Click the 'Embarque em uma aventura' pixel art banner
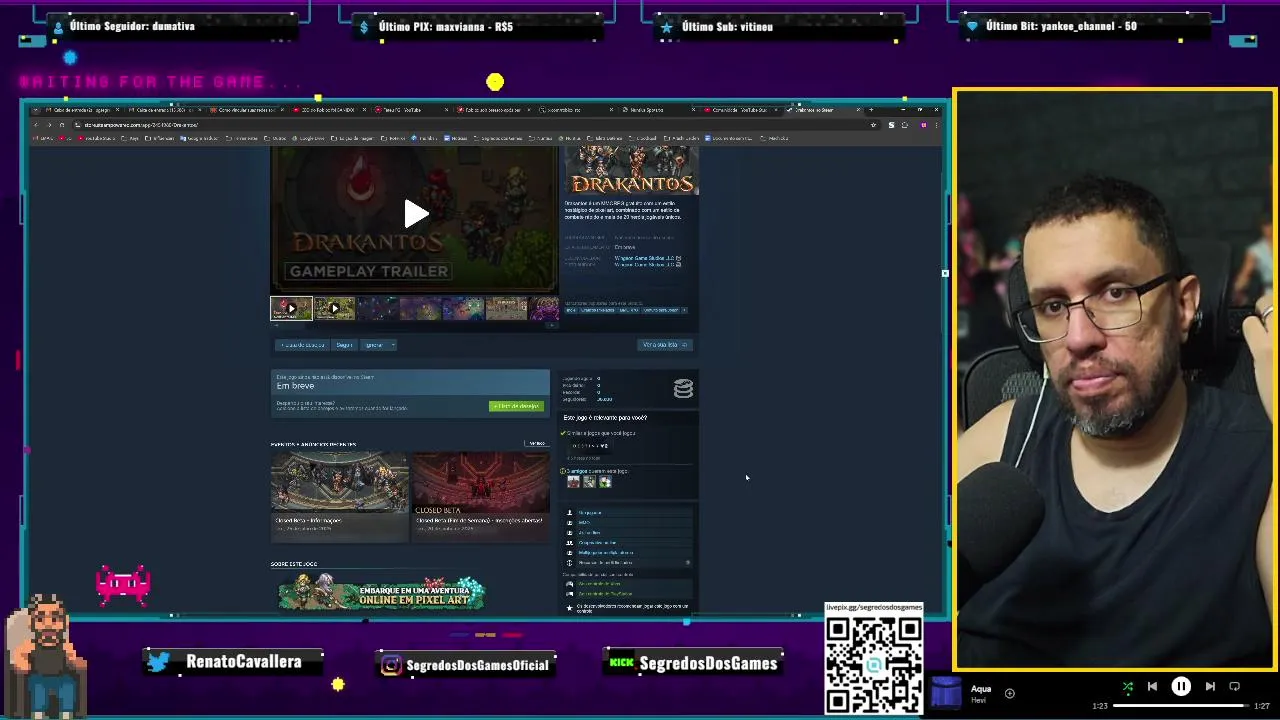Screen dimensions: 1280x720 point(381,593)
